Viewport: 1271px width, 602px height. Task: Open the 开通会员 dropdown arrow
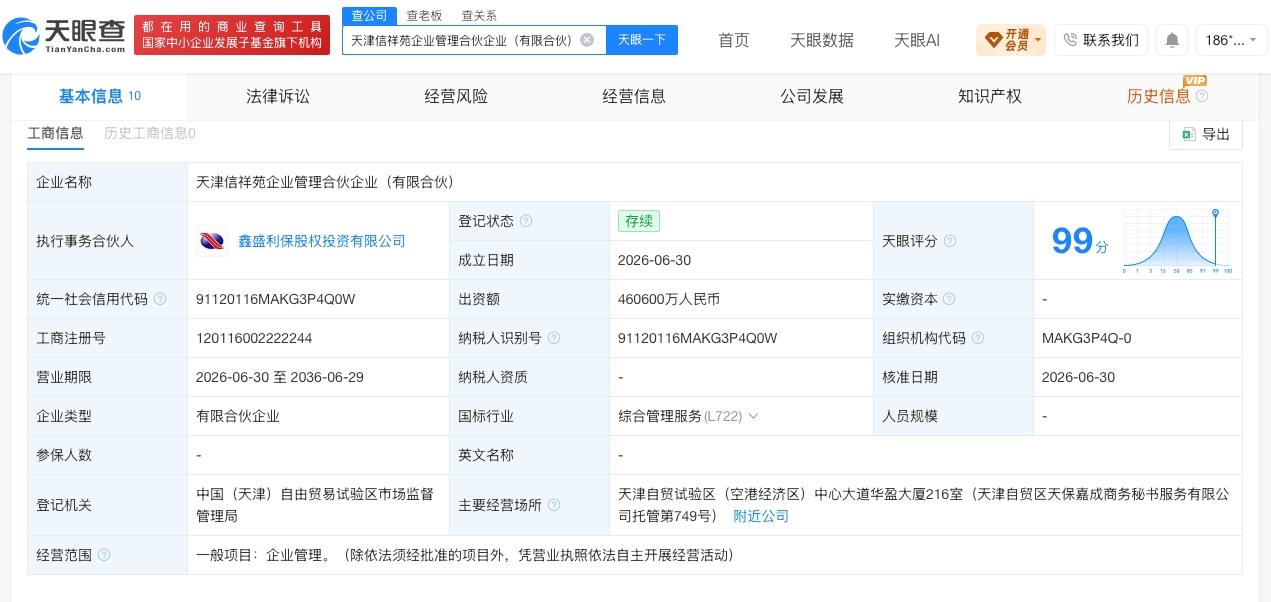click(1038, 41)
